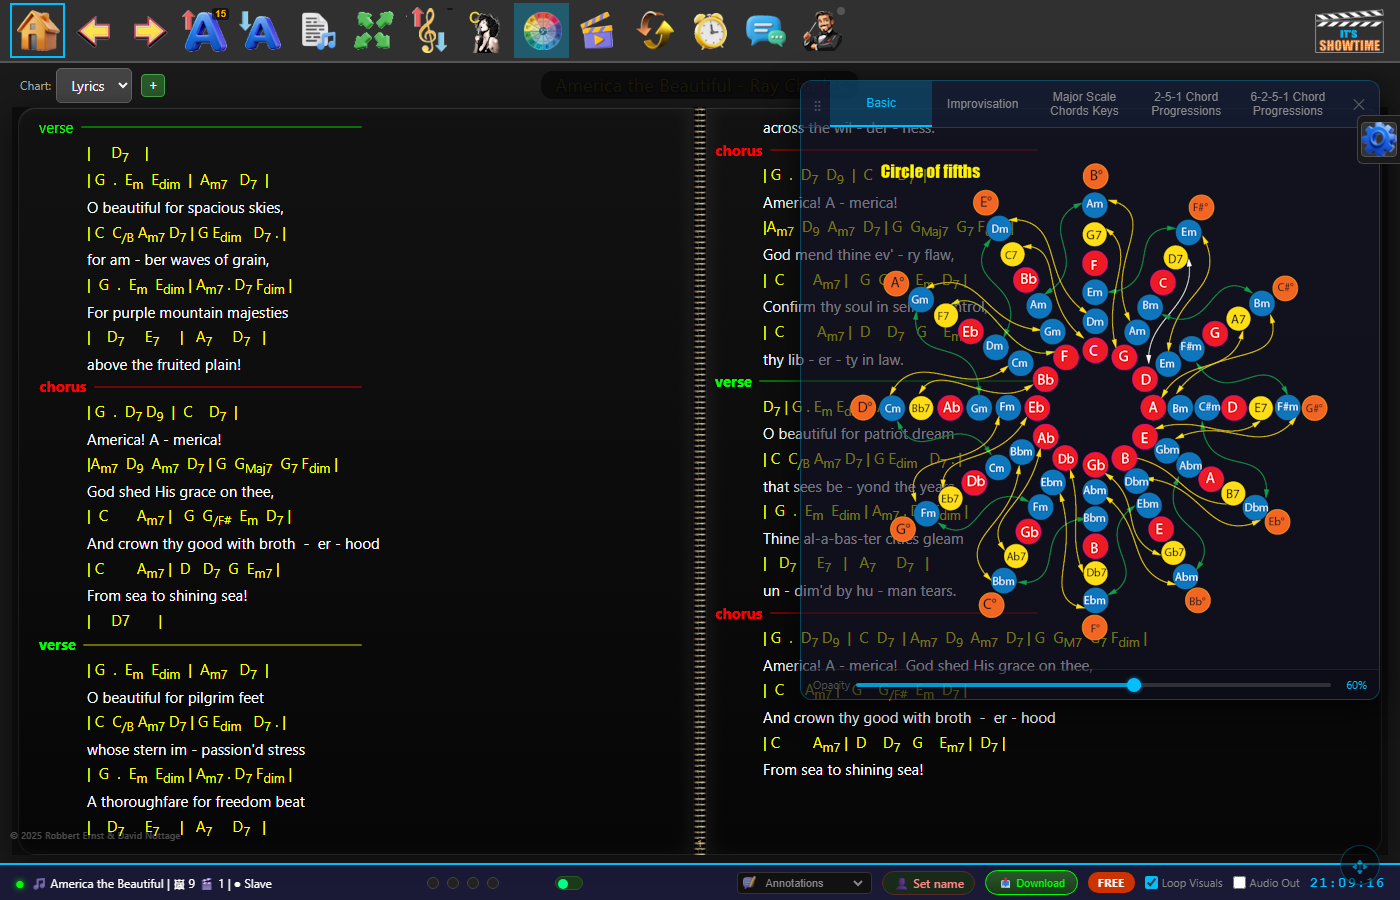Image resolution: width=1400 pixels, height=900 pixels.
Task: Click the Circle of fifths heading
Action: click(930, 172)
